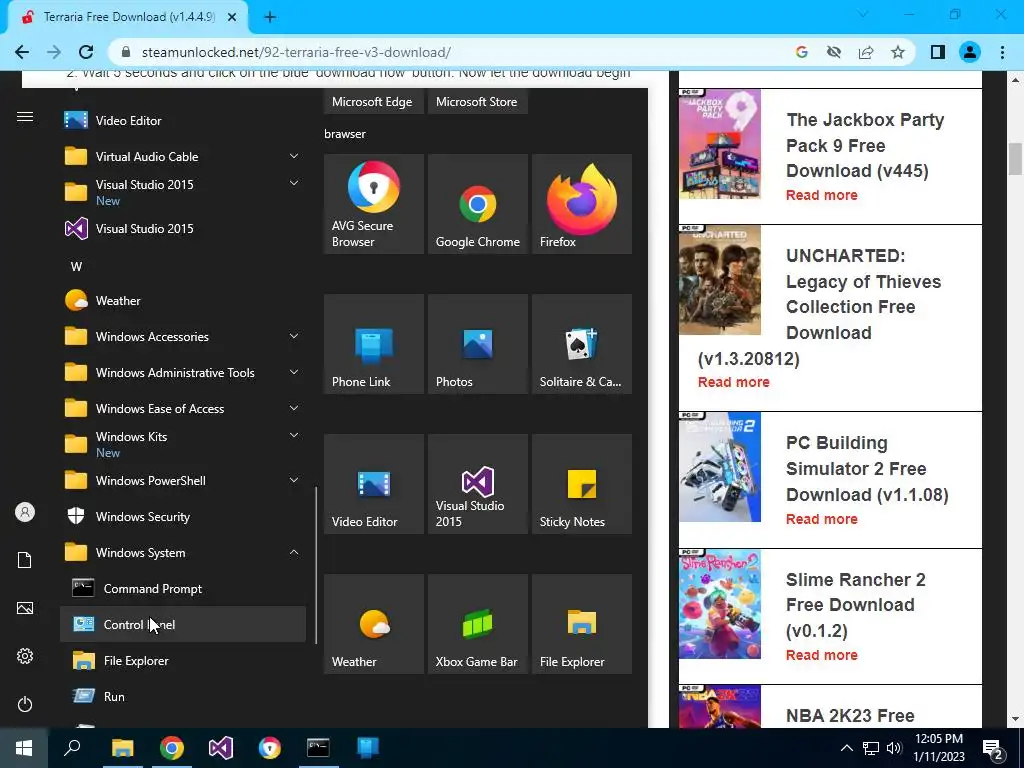This screenshot has width=1024, height=768.
Task: Click Read more under Jackbox Party Pack 9
Action: (822, 195)
